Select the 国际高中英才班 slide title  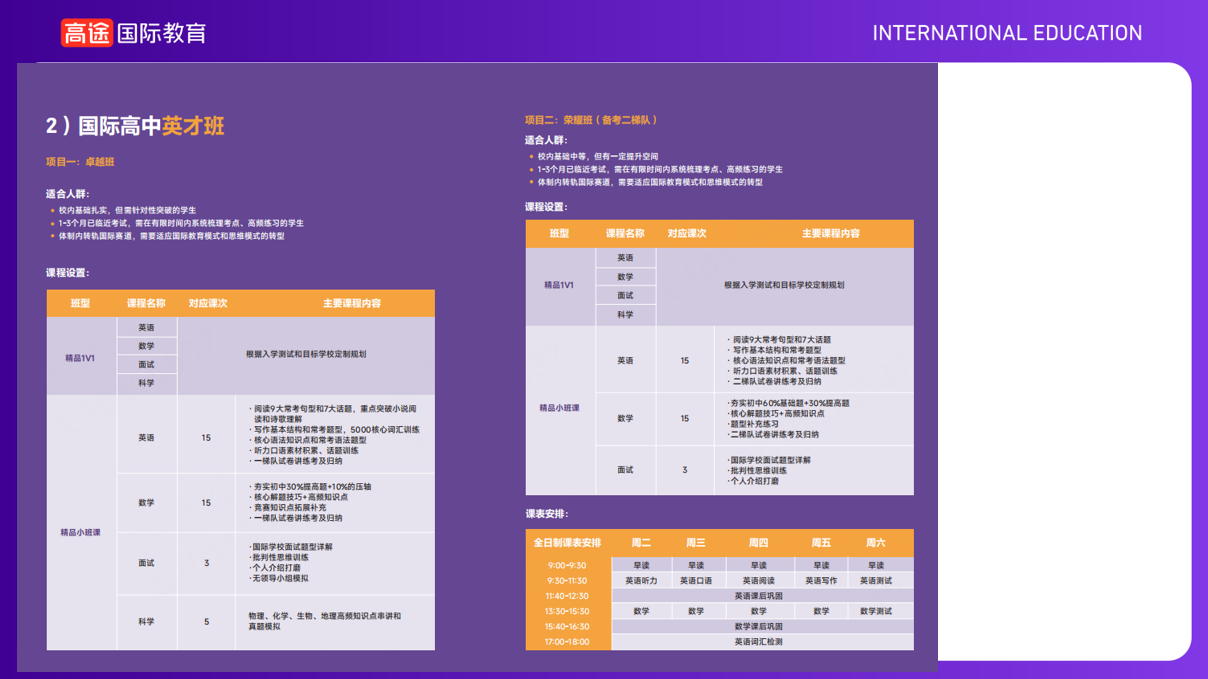[135, 126]
